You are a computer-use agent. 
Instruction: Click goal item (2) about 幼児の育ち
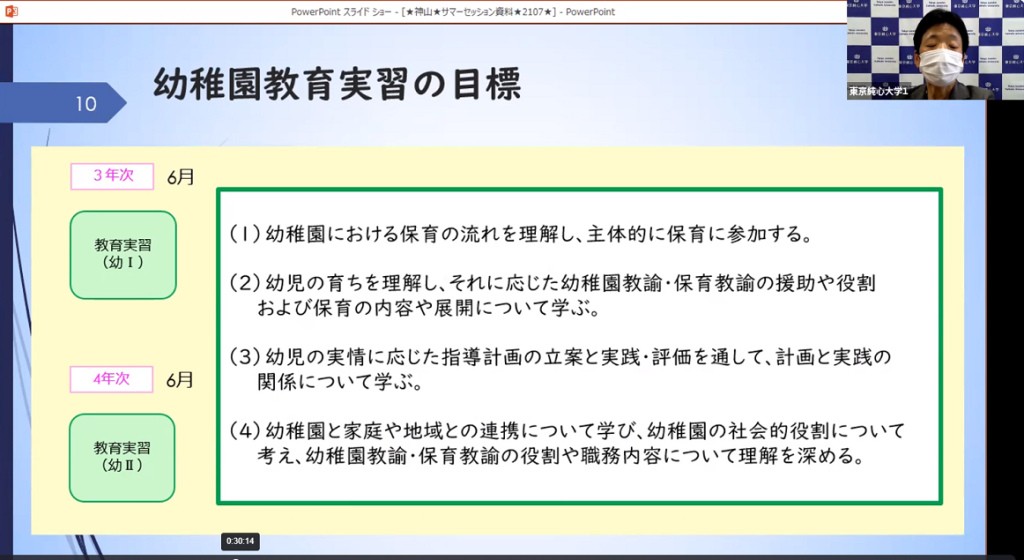point(552,296)
